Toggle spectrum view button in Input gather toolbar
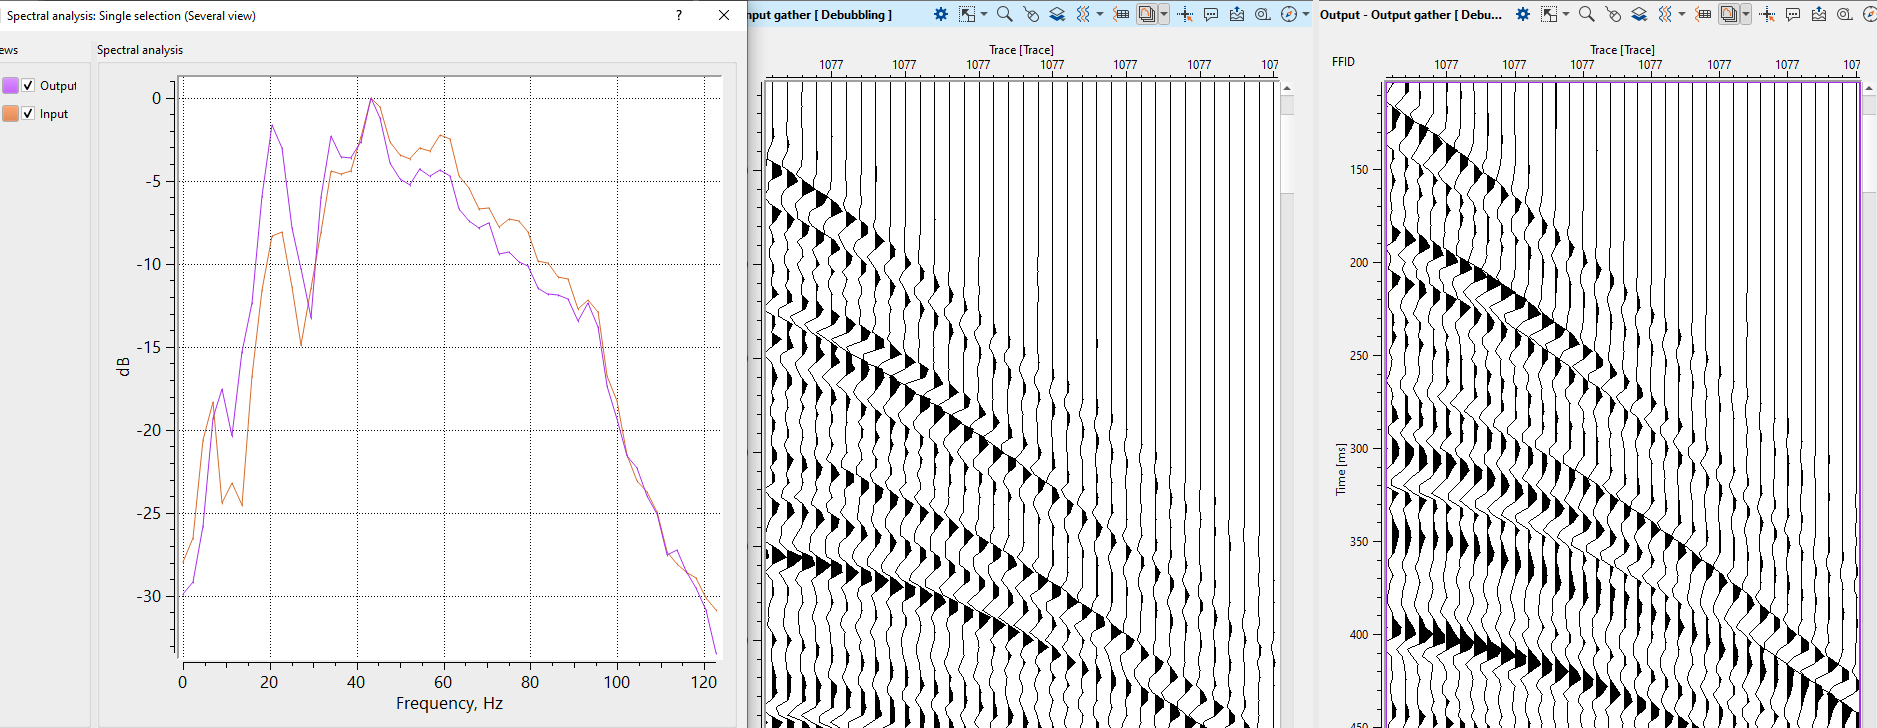The height and width of the screenshot is (728, 1877). coord(1147,14)
